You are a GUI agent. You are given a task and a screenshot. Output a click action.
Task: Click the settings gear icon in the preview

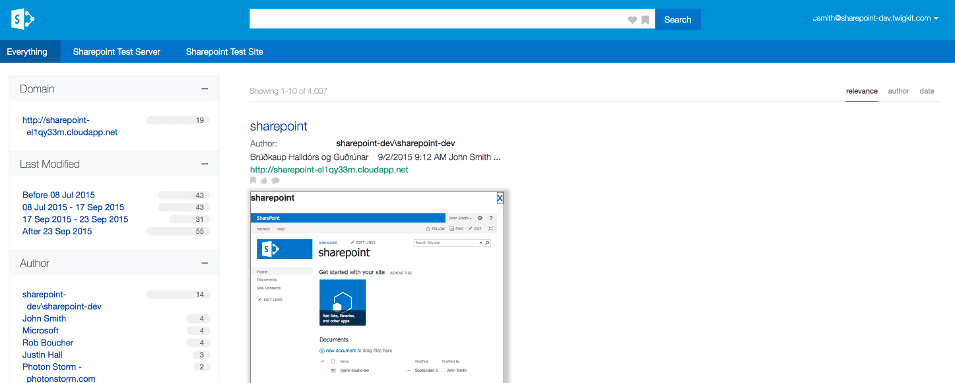[480, 217]
